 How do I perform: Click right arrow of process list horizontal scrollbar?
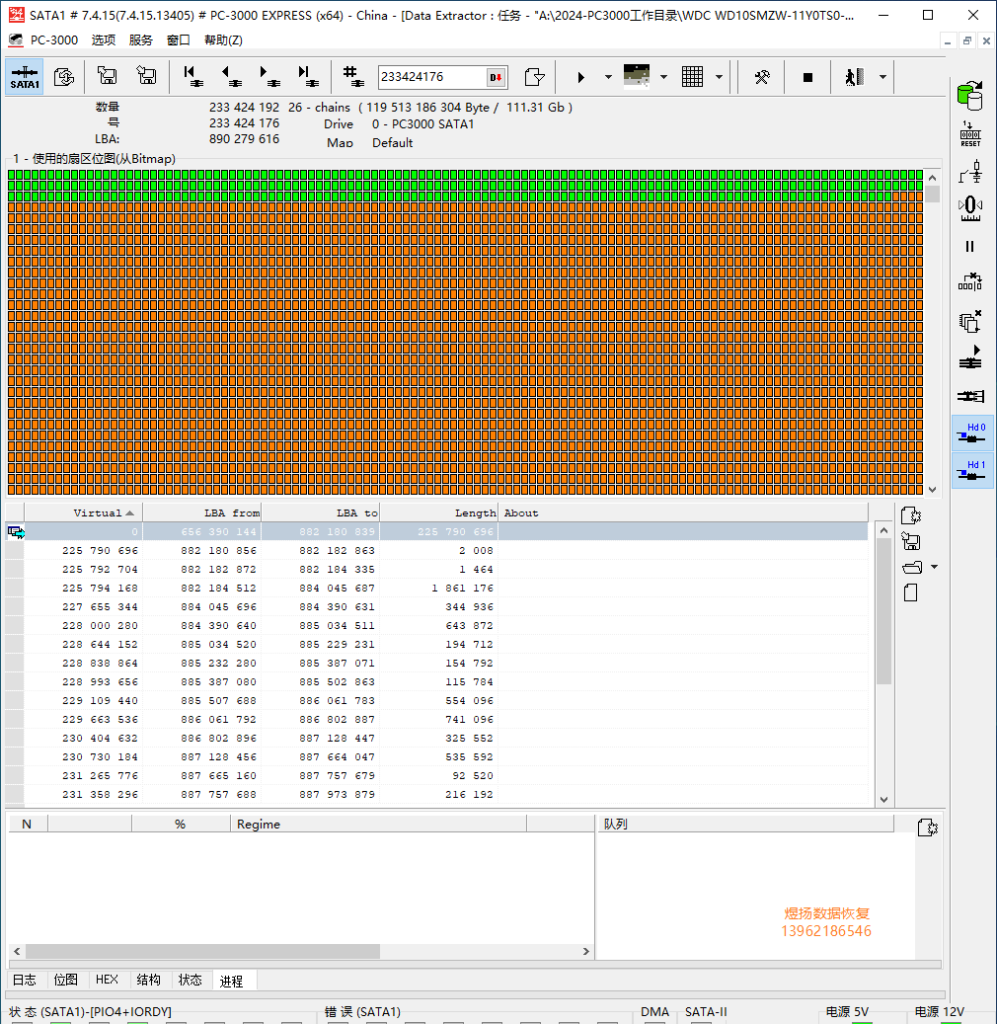point(586,952)
